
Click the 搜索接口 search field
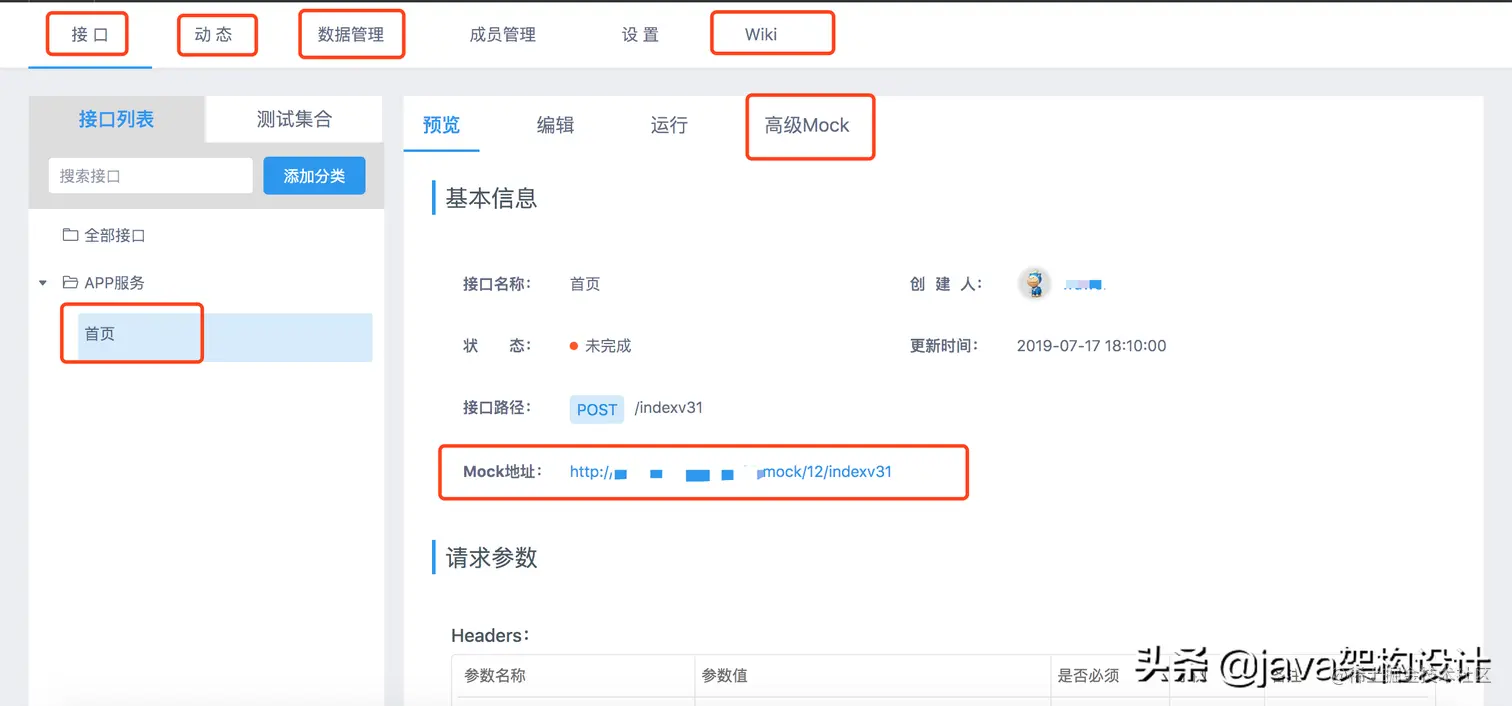click(150, 175)
